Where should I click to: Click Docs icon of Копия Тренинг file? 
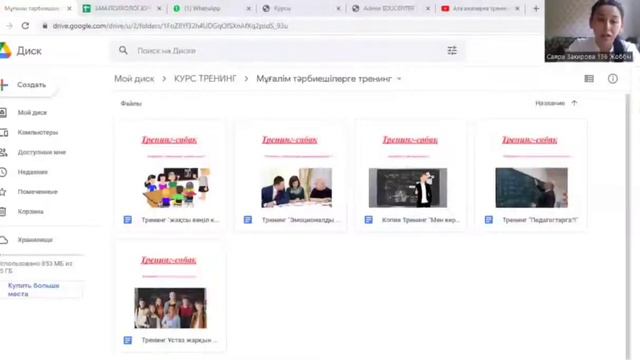tap(369, 220)
